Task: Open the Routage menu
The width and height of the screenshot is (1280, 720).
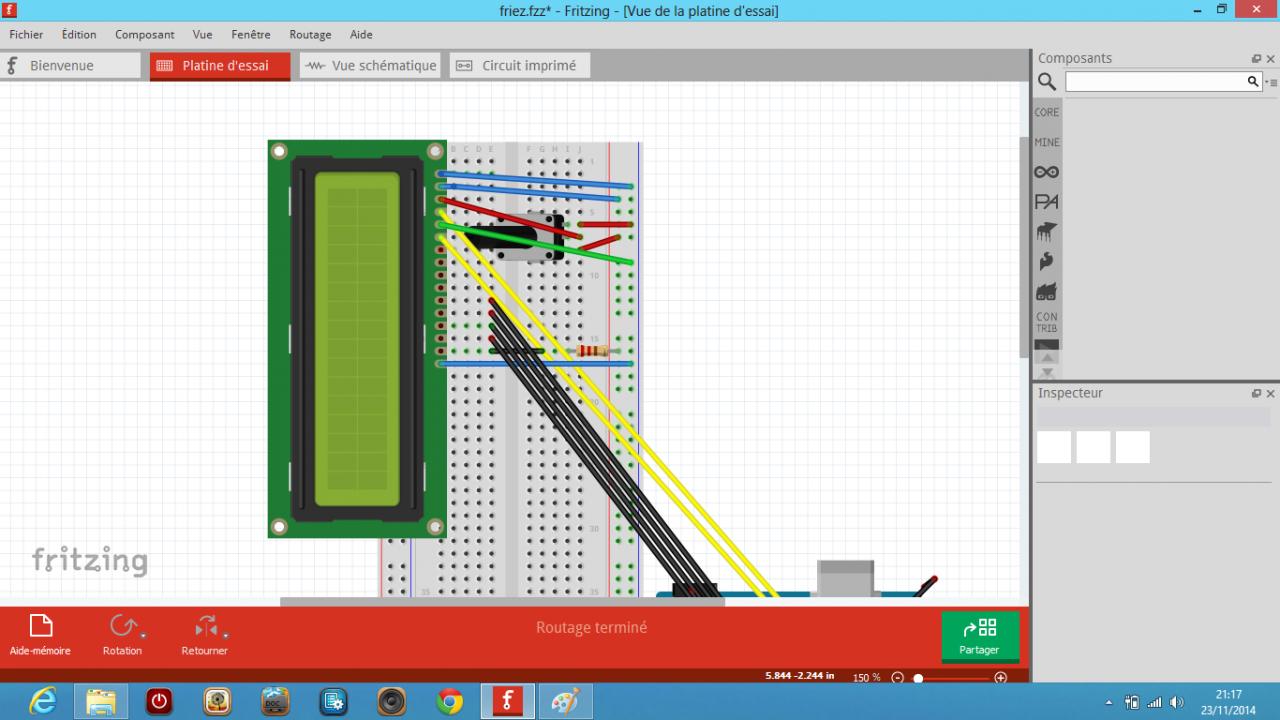Action: coord(310,34)
